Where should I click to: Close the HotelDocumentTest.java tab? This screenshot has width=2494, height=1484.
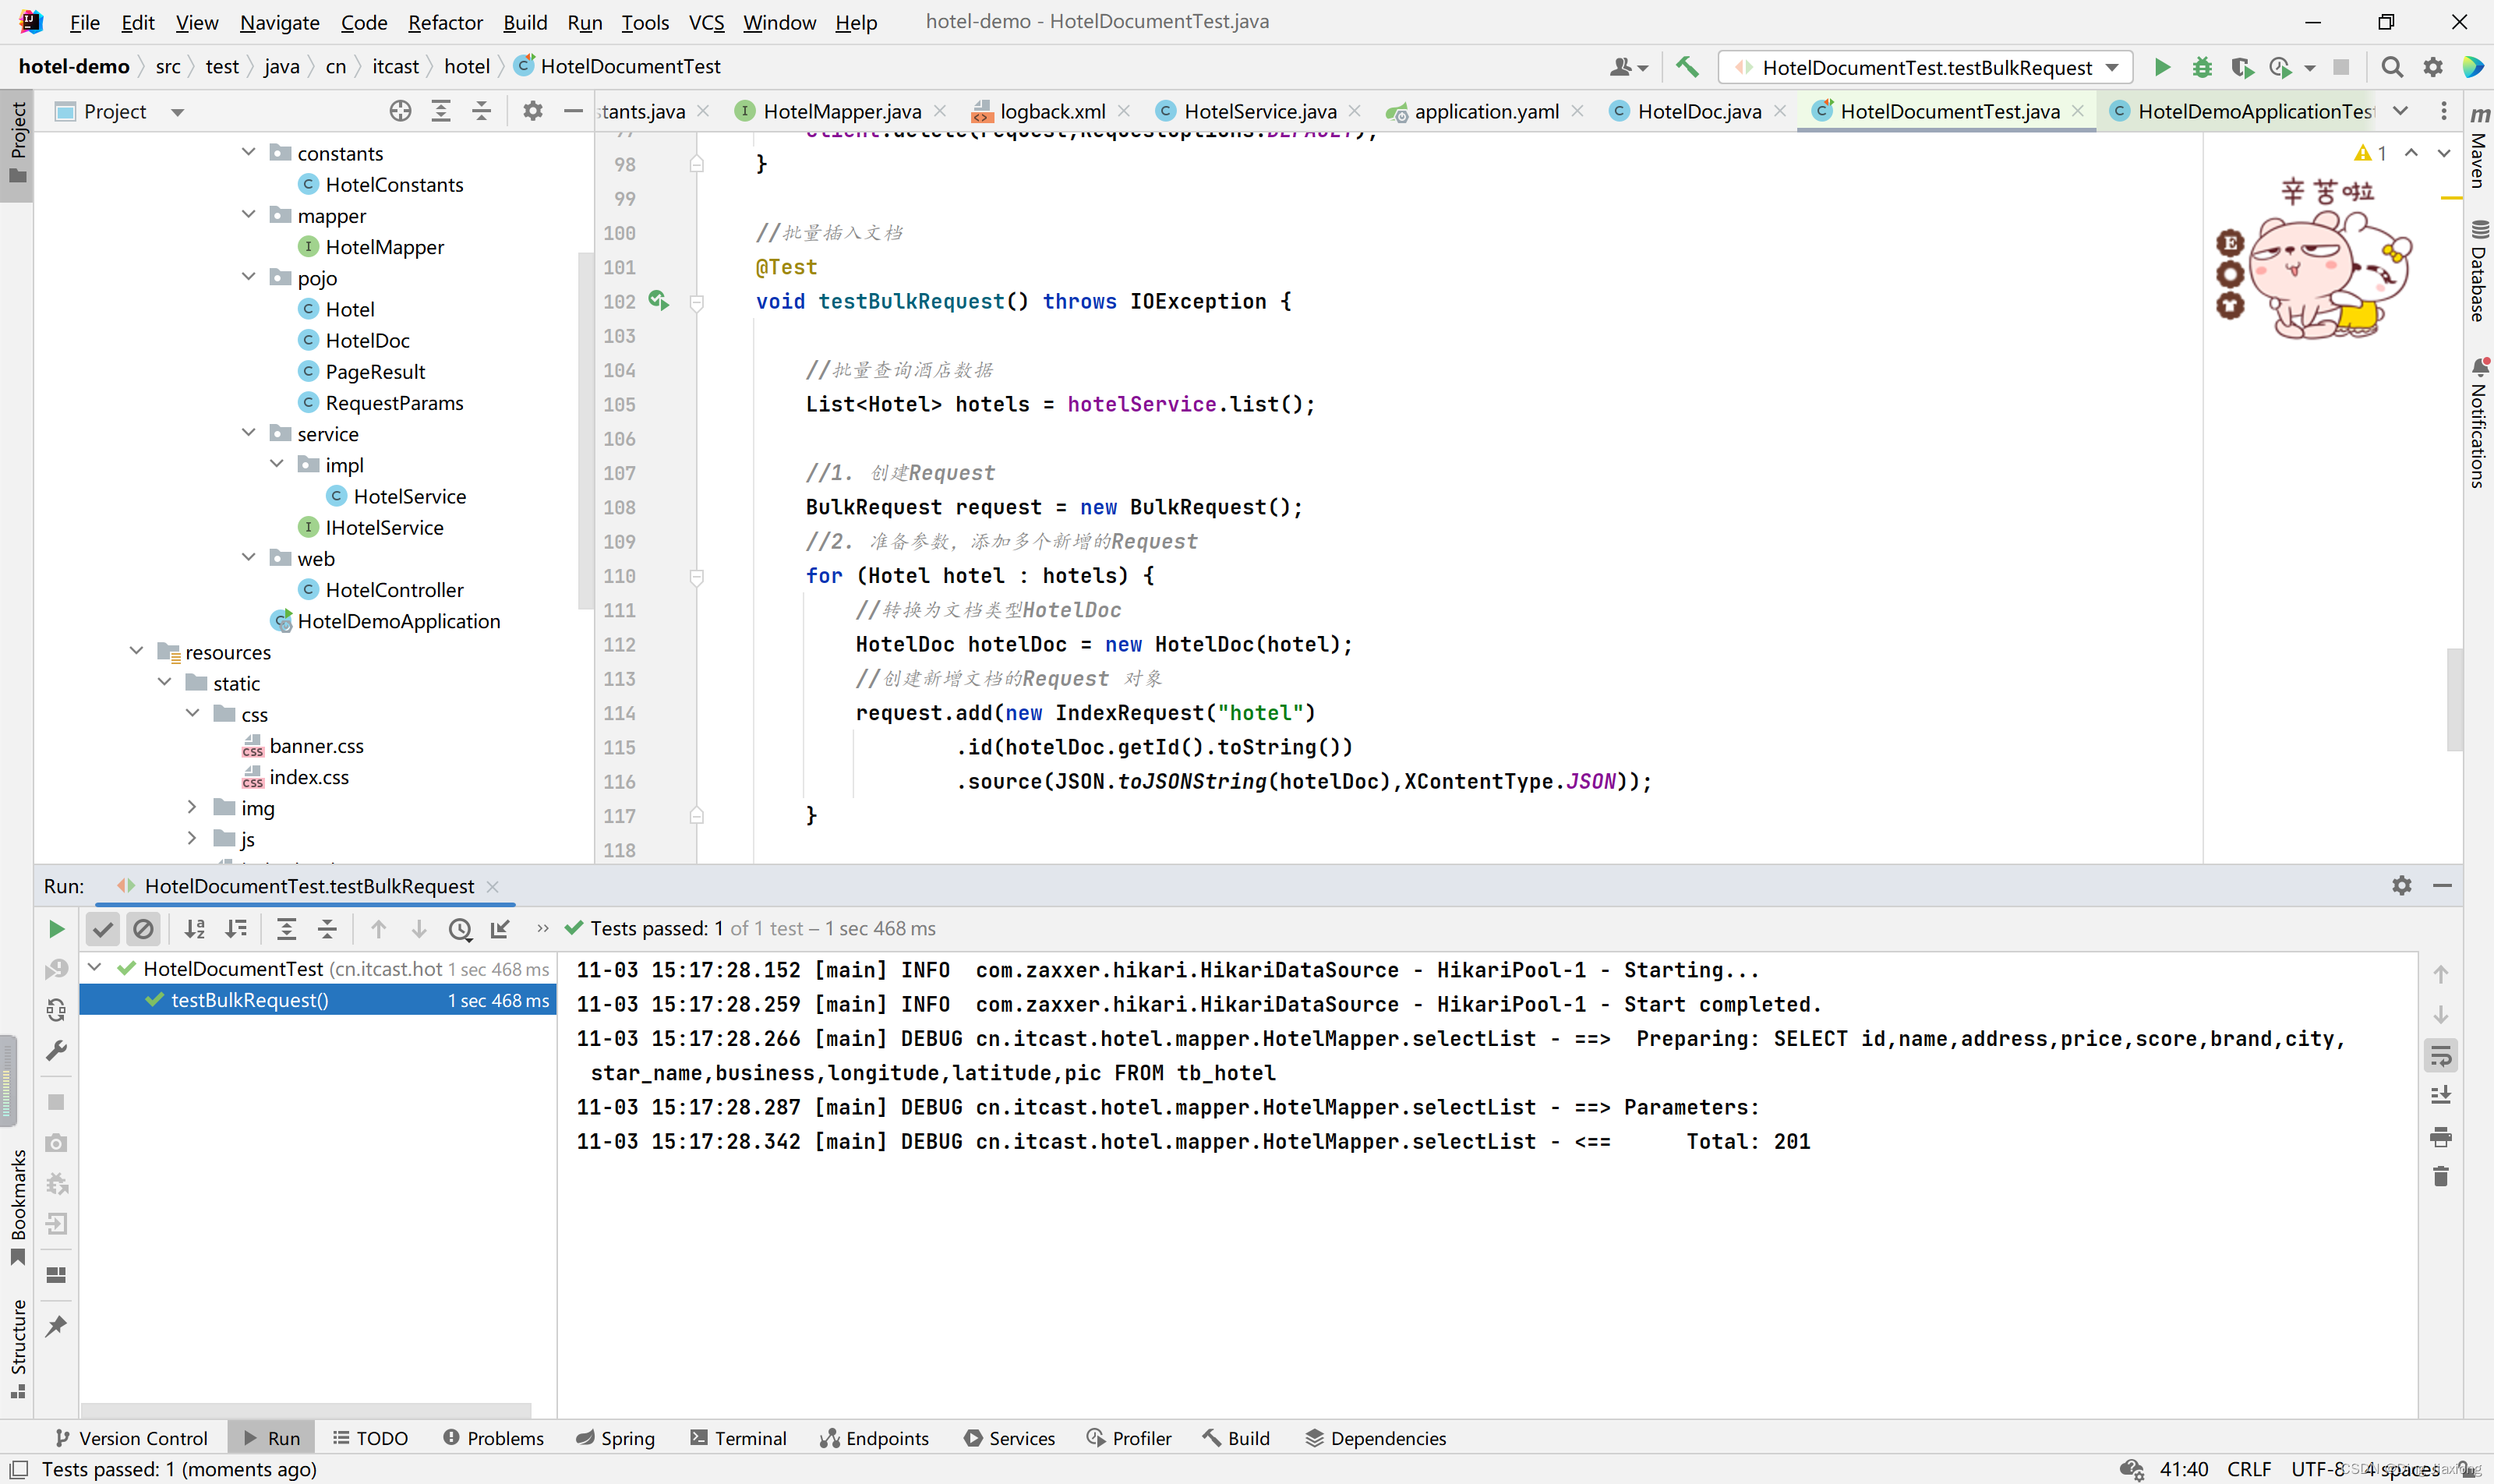click(2078, 111)
